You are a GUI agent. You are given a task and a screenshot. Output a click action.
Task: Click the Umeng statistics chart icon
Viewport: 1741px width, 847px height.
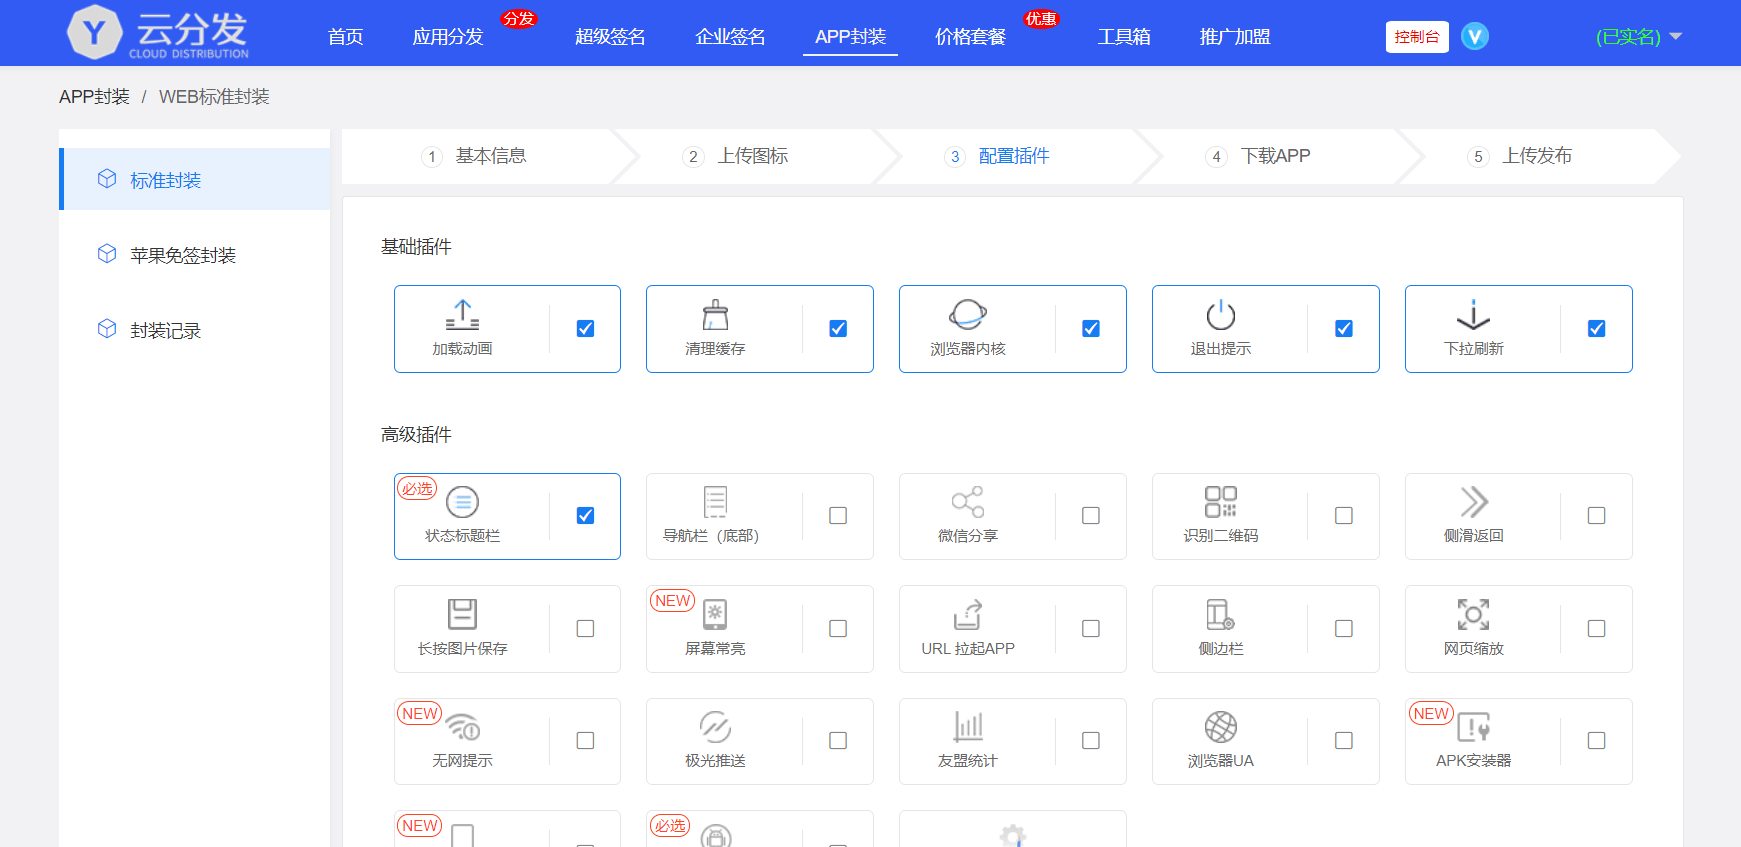(967, 727)
